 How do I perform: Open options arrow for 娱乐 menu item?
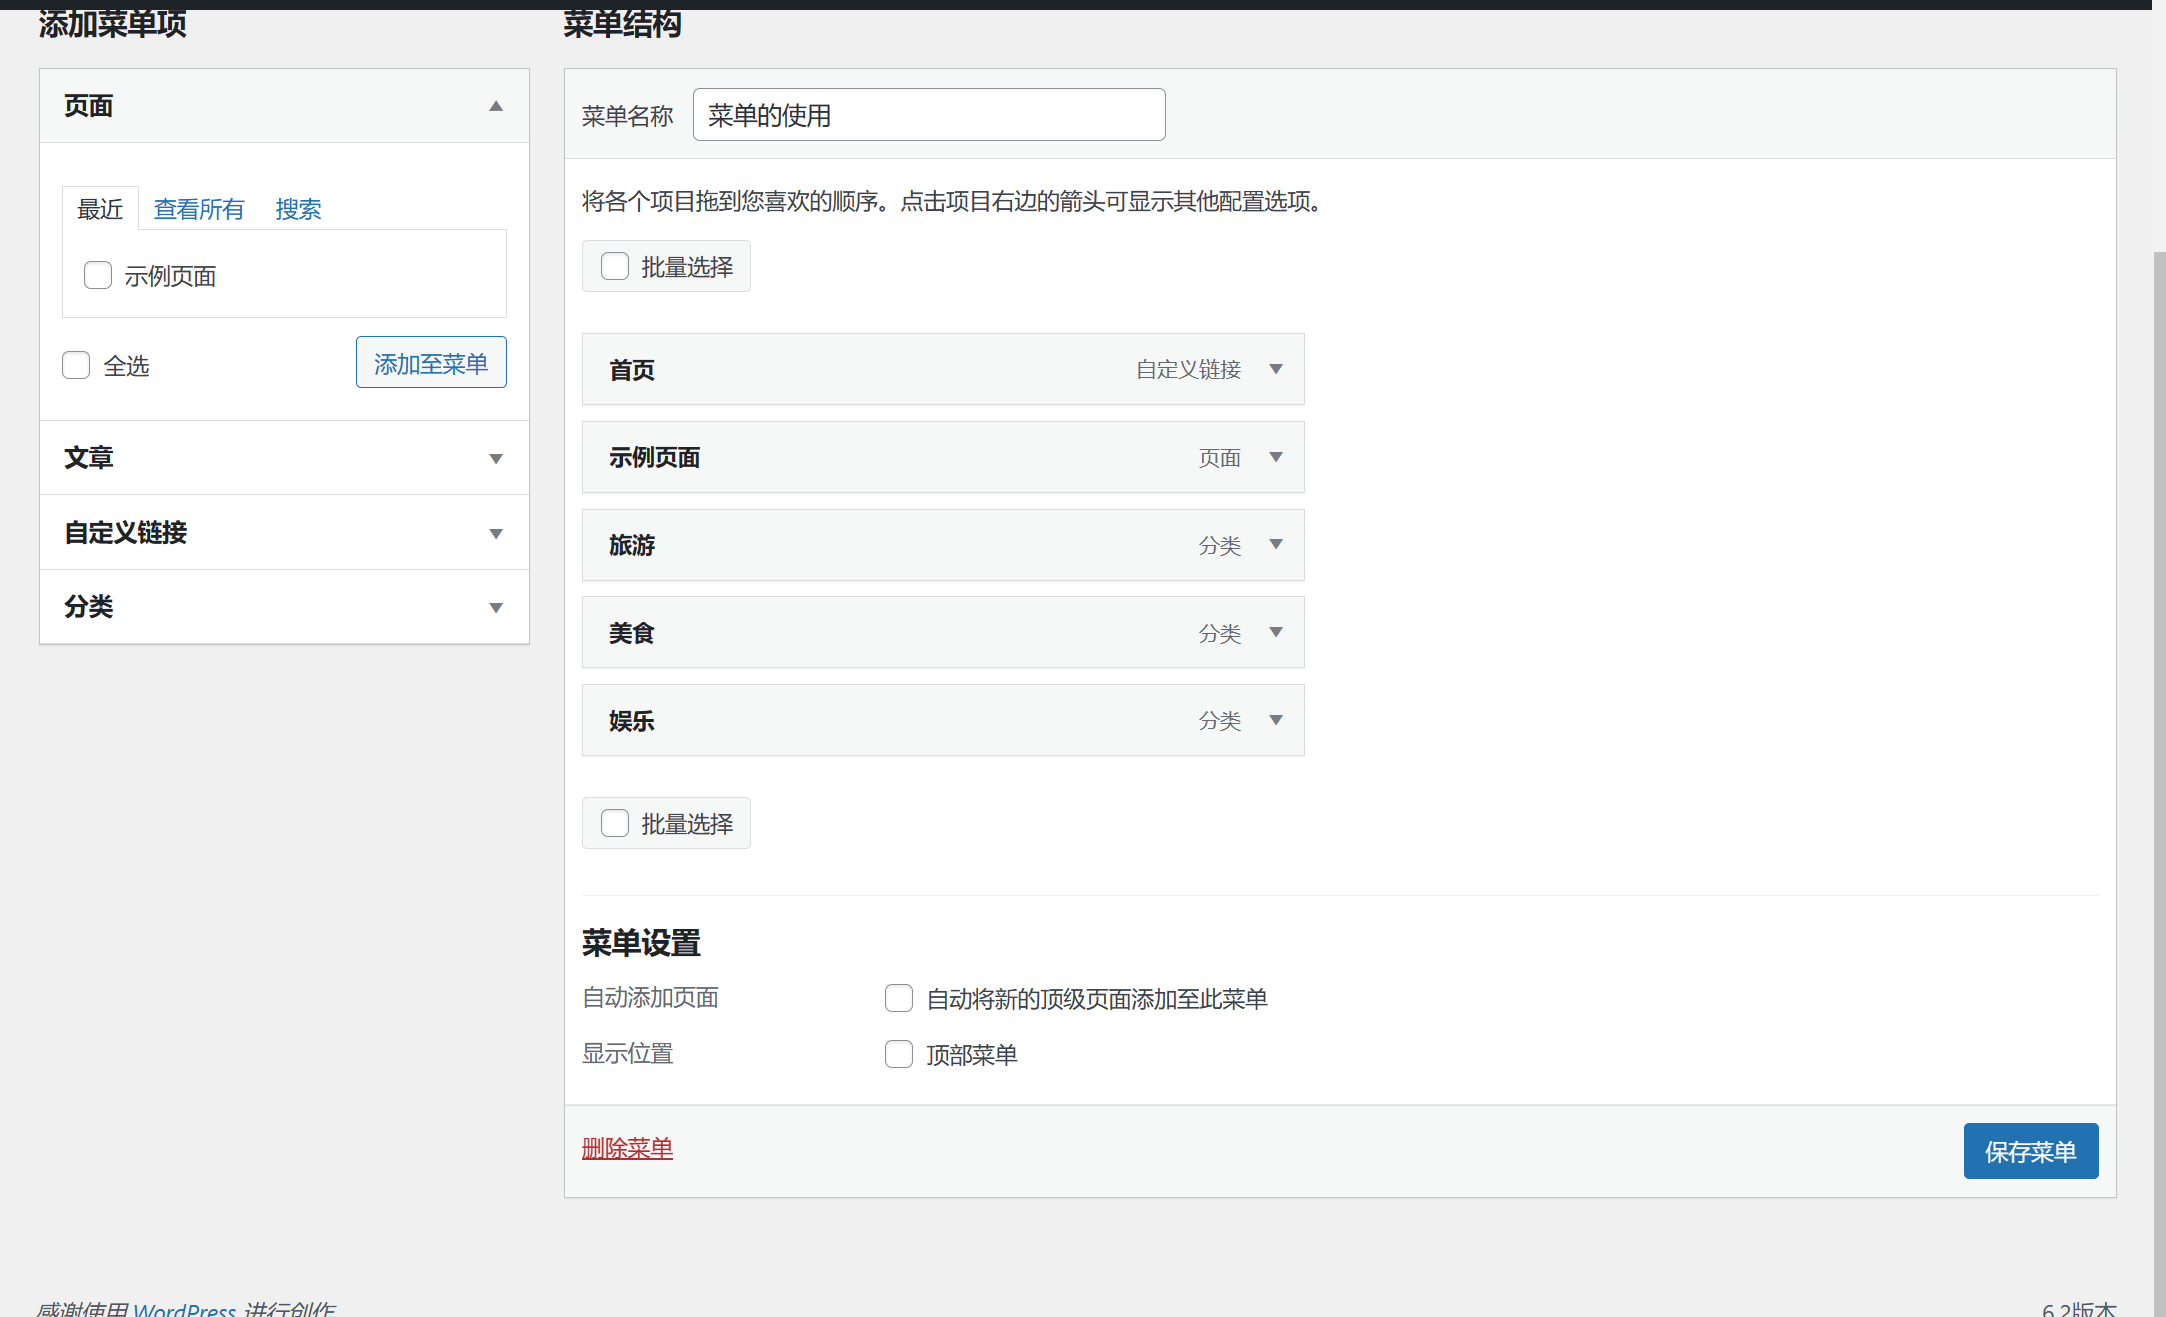(1276, 720)
